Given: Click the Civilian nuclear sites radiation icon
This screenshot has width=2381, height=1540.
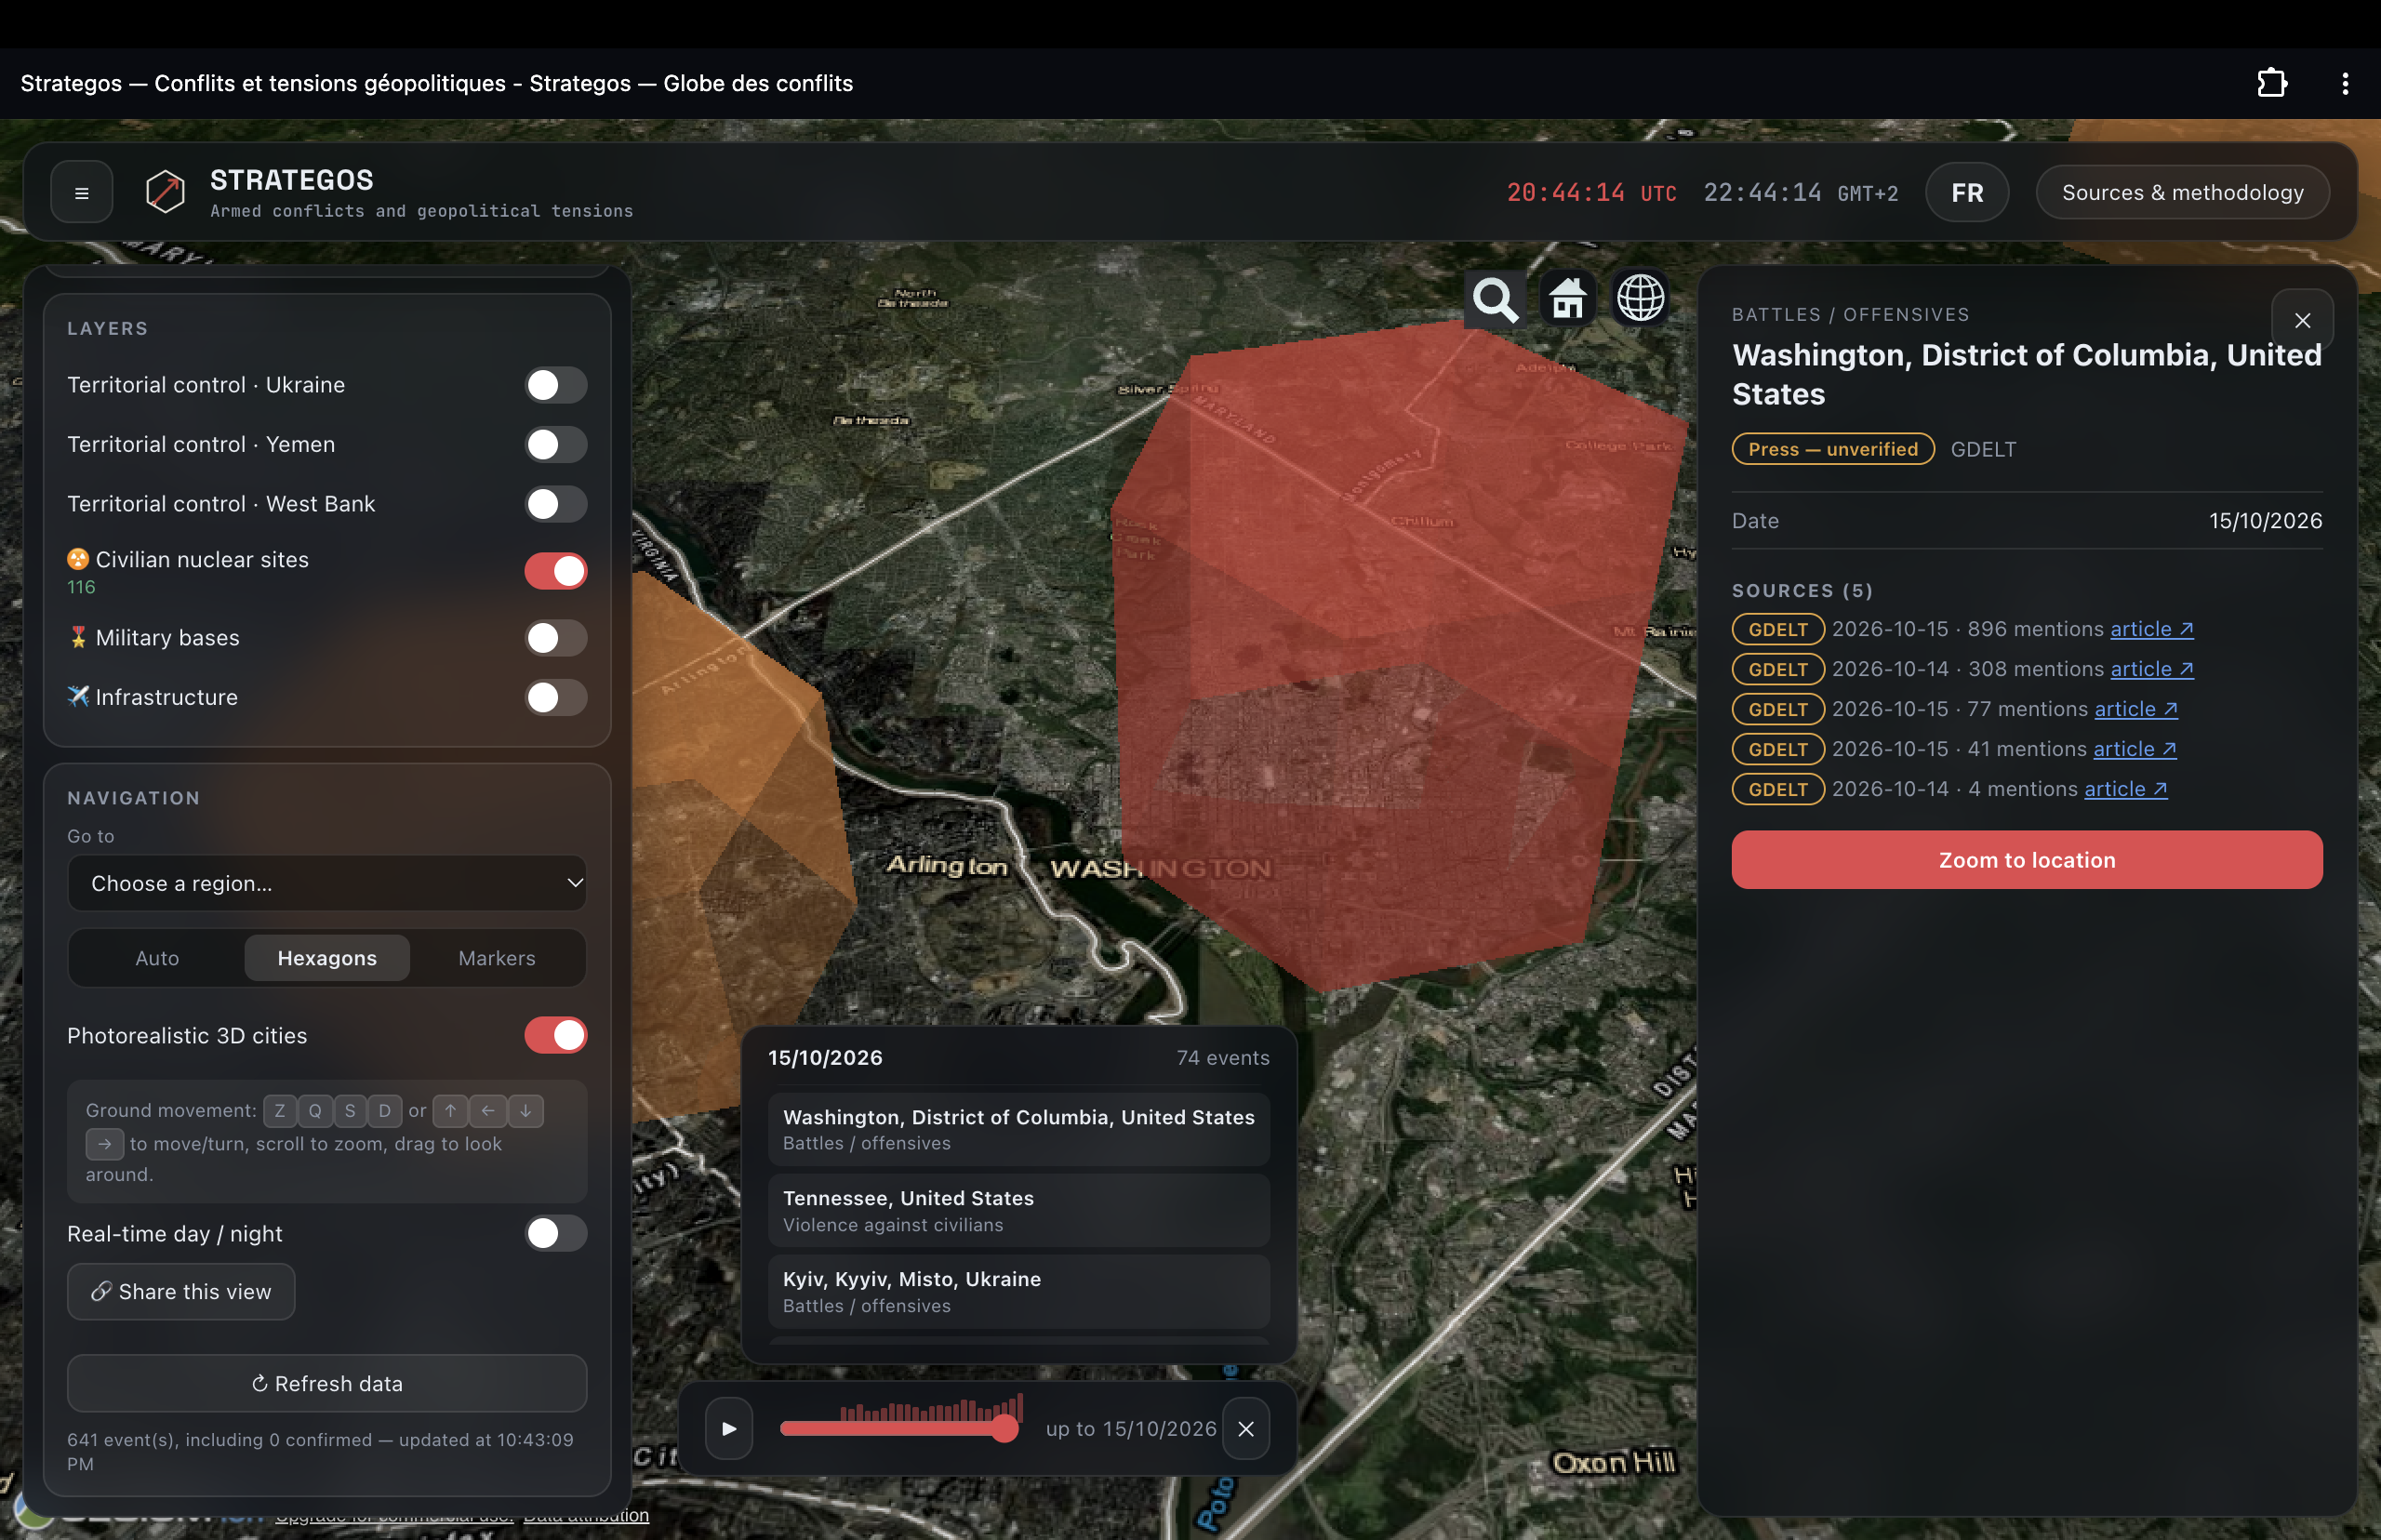Looking at the screenshot, I should coord(78,559).
